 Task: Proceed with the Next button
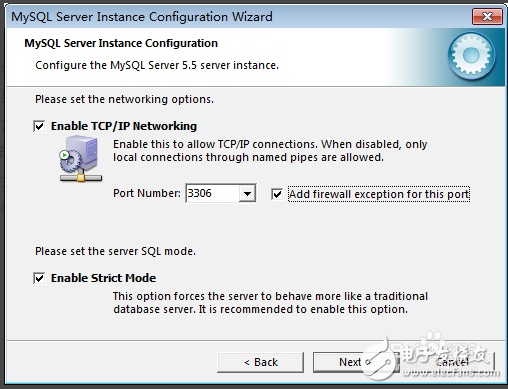click(x=356, y=362)
